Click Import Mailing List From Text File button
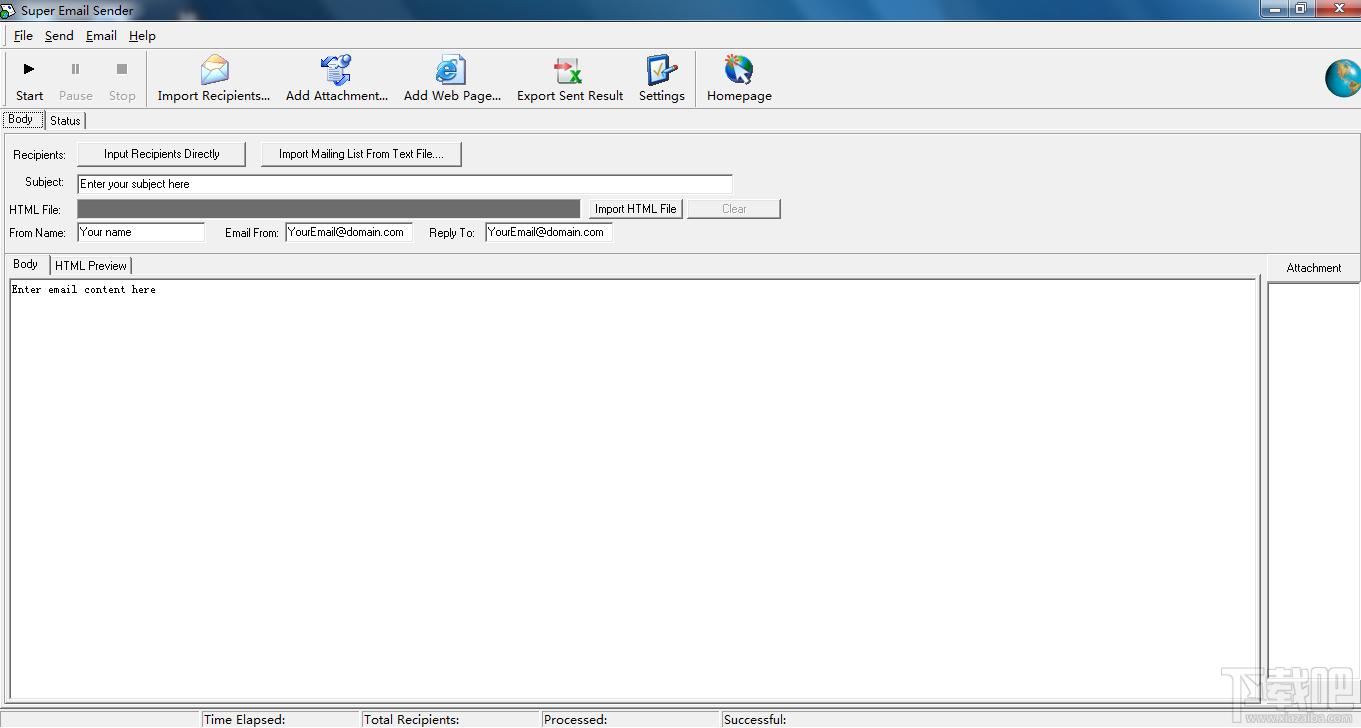This screenshot has height=728, width=1361. pyautogui.click(x=361, y=154)
